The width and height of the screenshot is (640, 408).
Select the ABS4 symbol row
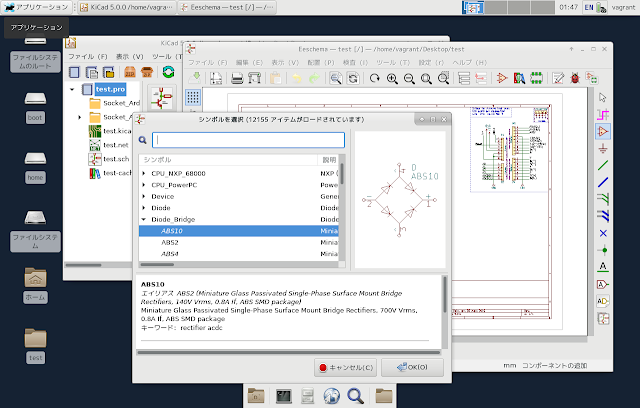pos(238,254)
